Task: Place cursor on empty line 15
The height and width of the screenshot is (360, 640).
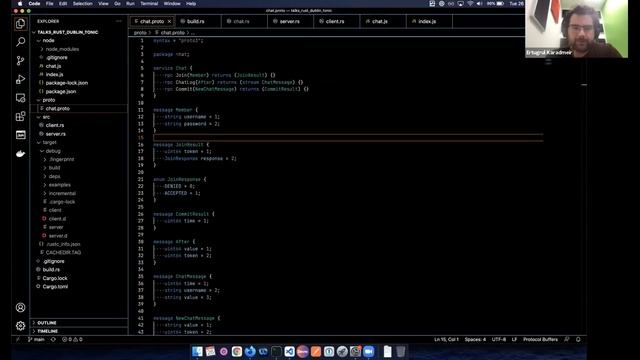Action: tap(348, 138)
